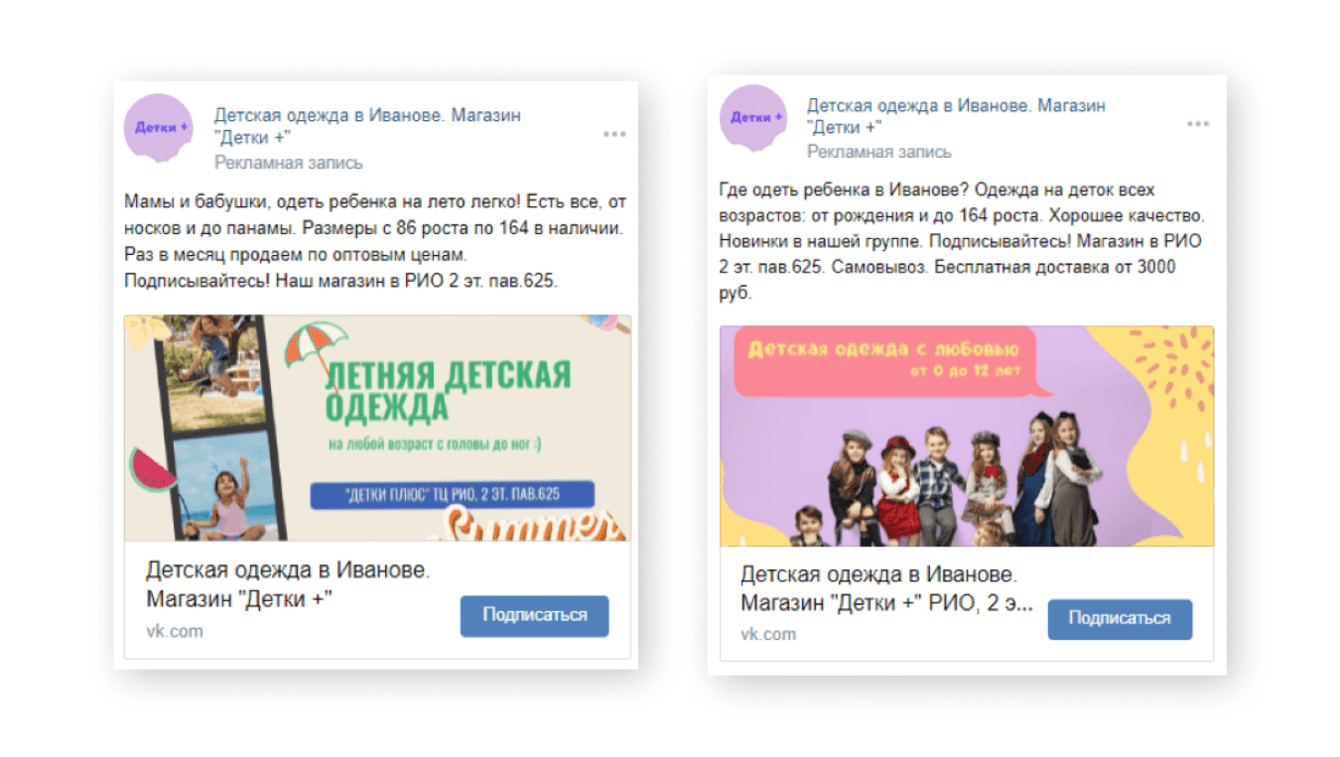Click Подписаться button in left ad
This screenshot has height=757, width=1340.
coord(534,616)
